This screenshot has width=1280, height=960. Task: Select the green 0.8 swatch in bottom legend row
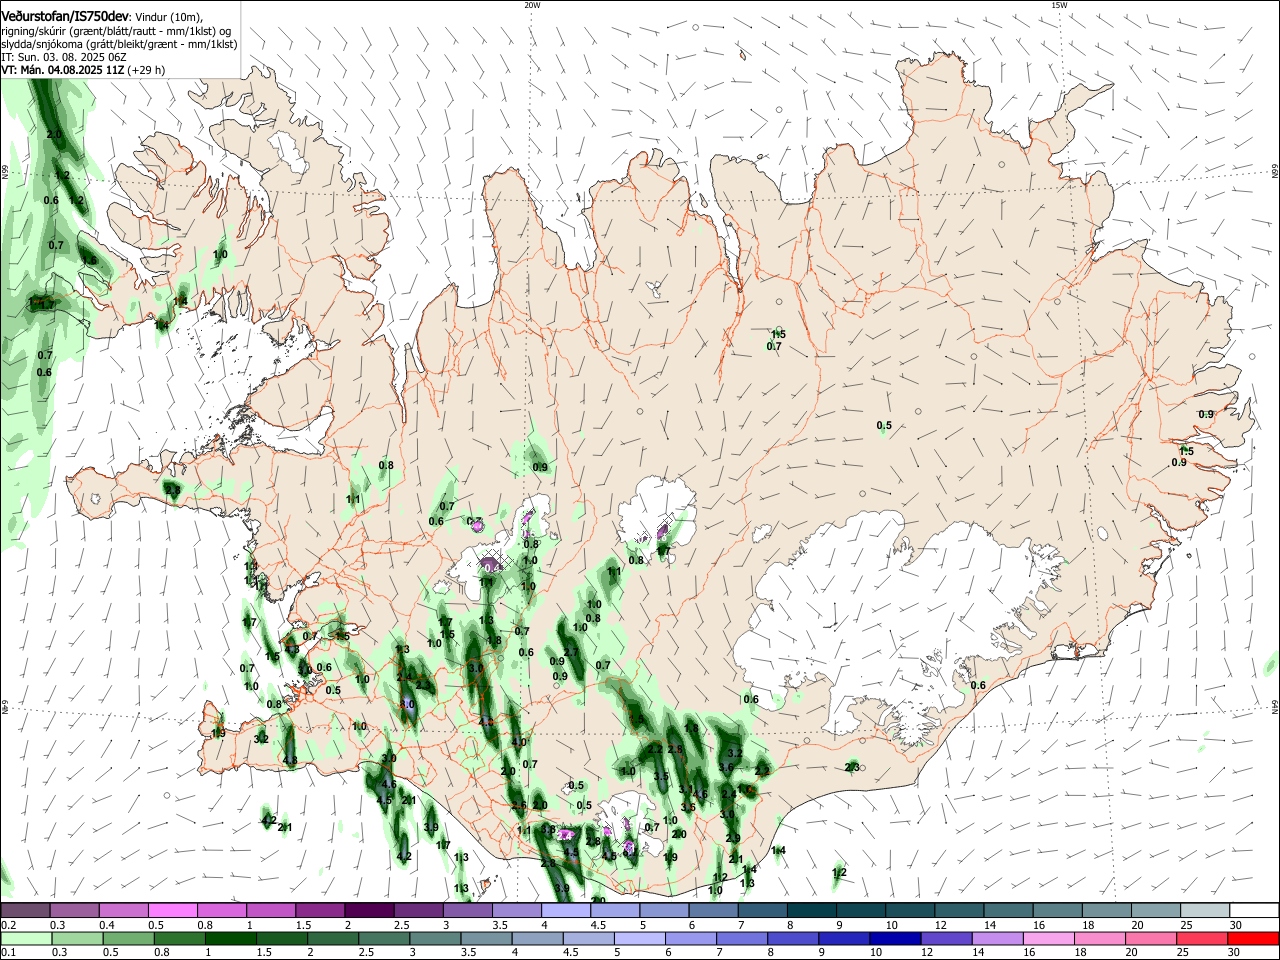point(179,939)
